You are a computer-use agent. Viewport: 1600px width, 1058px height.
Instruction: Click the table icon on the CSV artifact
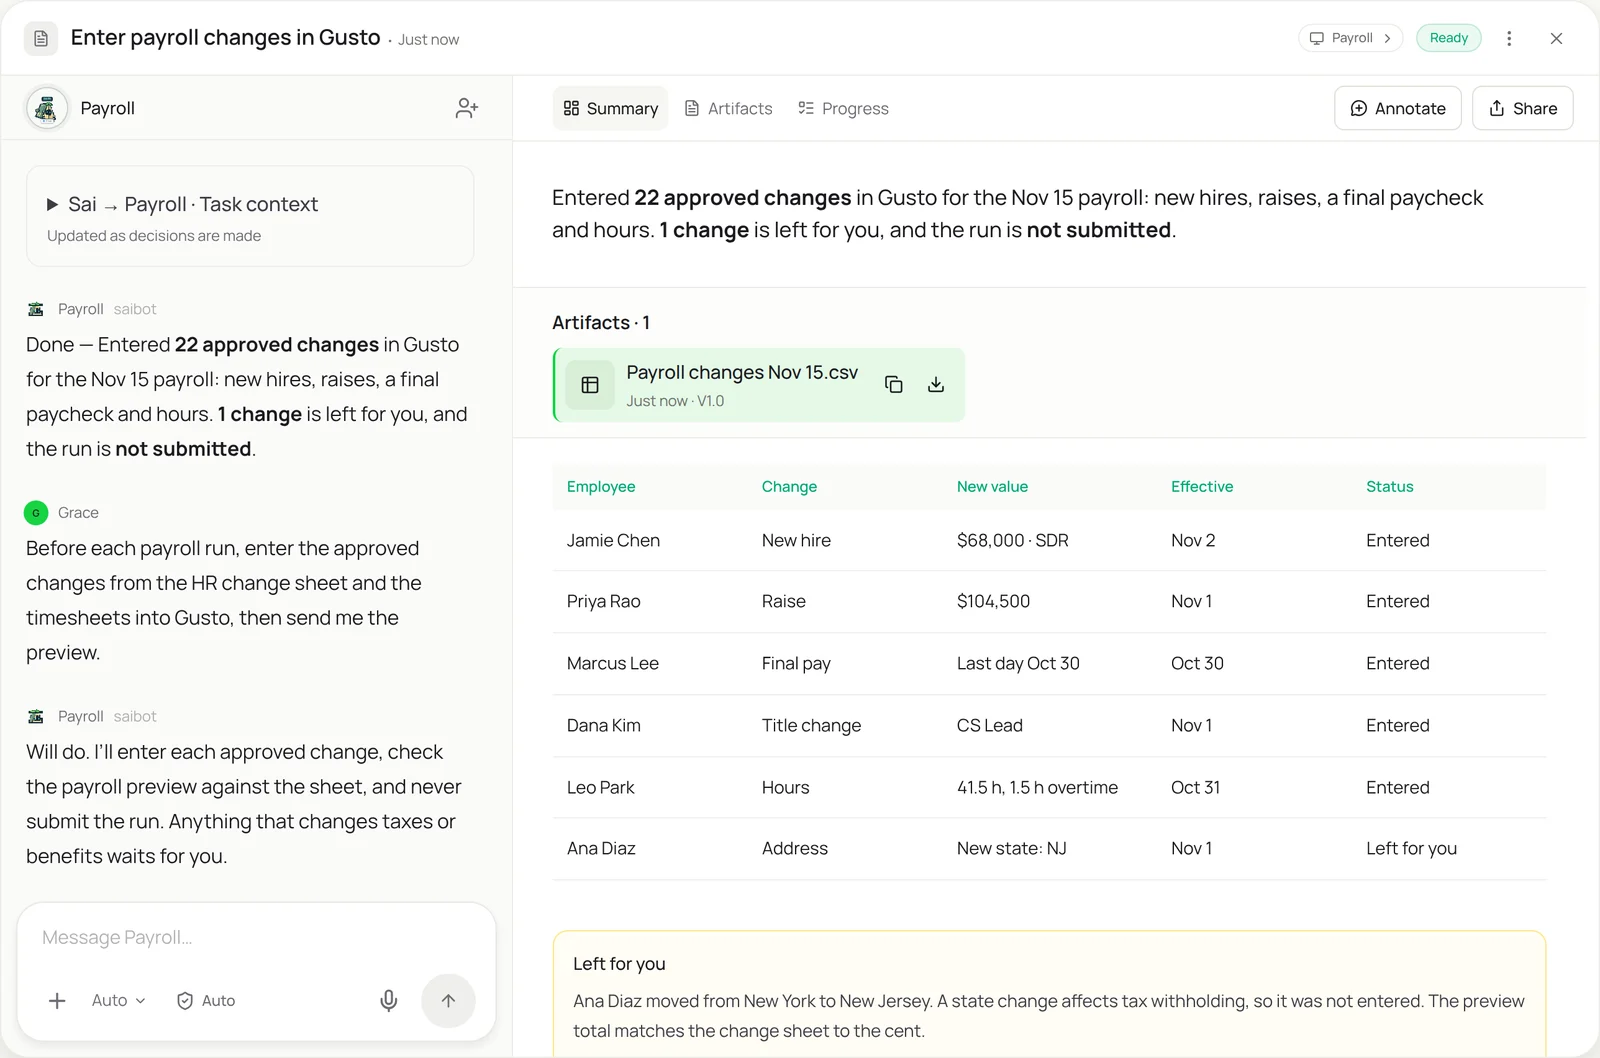[x=590, y=385]
